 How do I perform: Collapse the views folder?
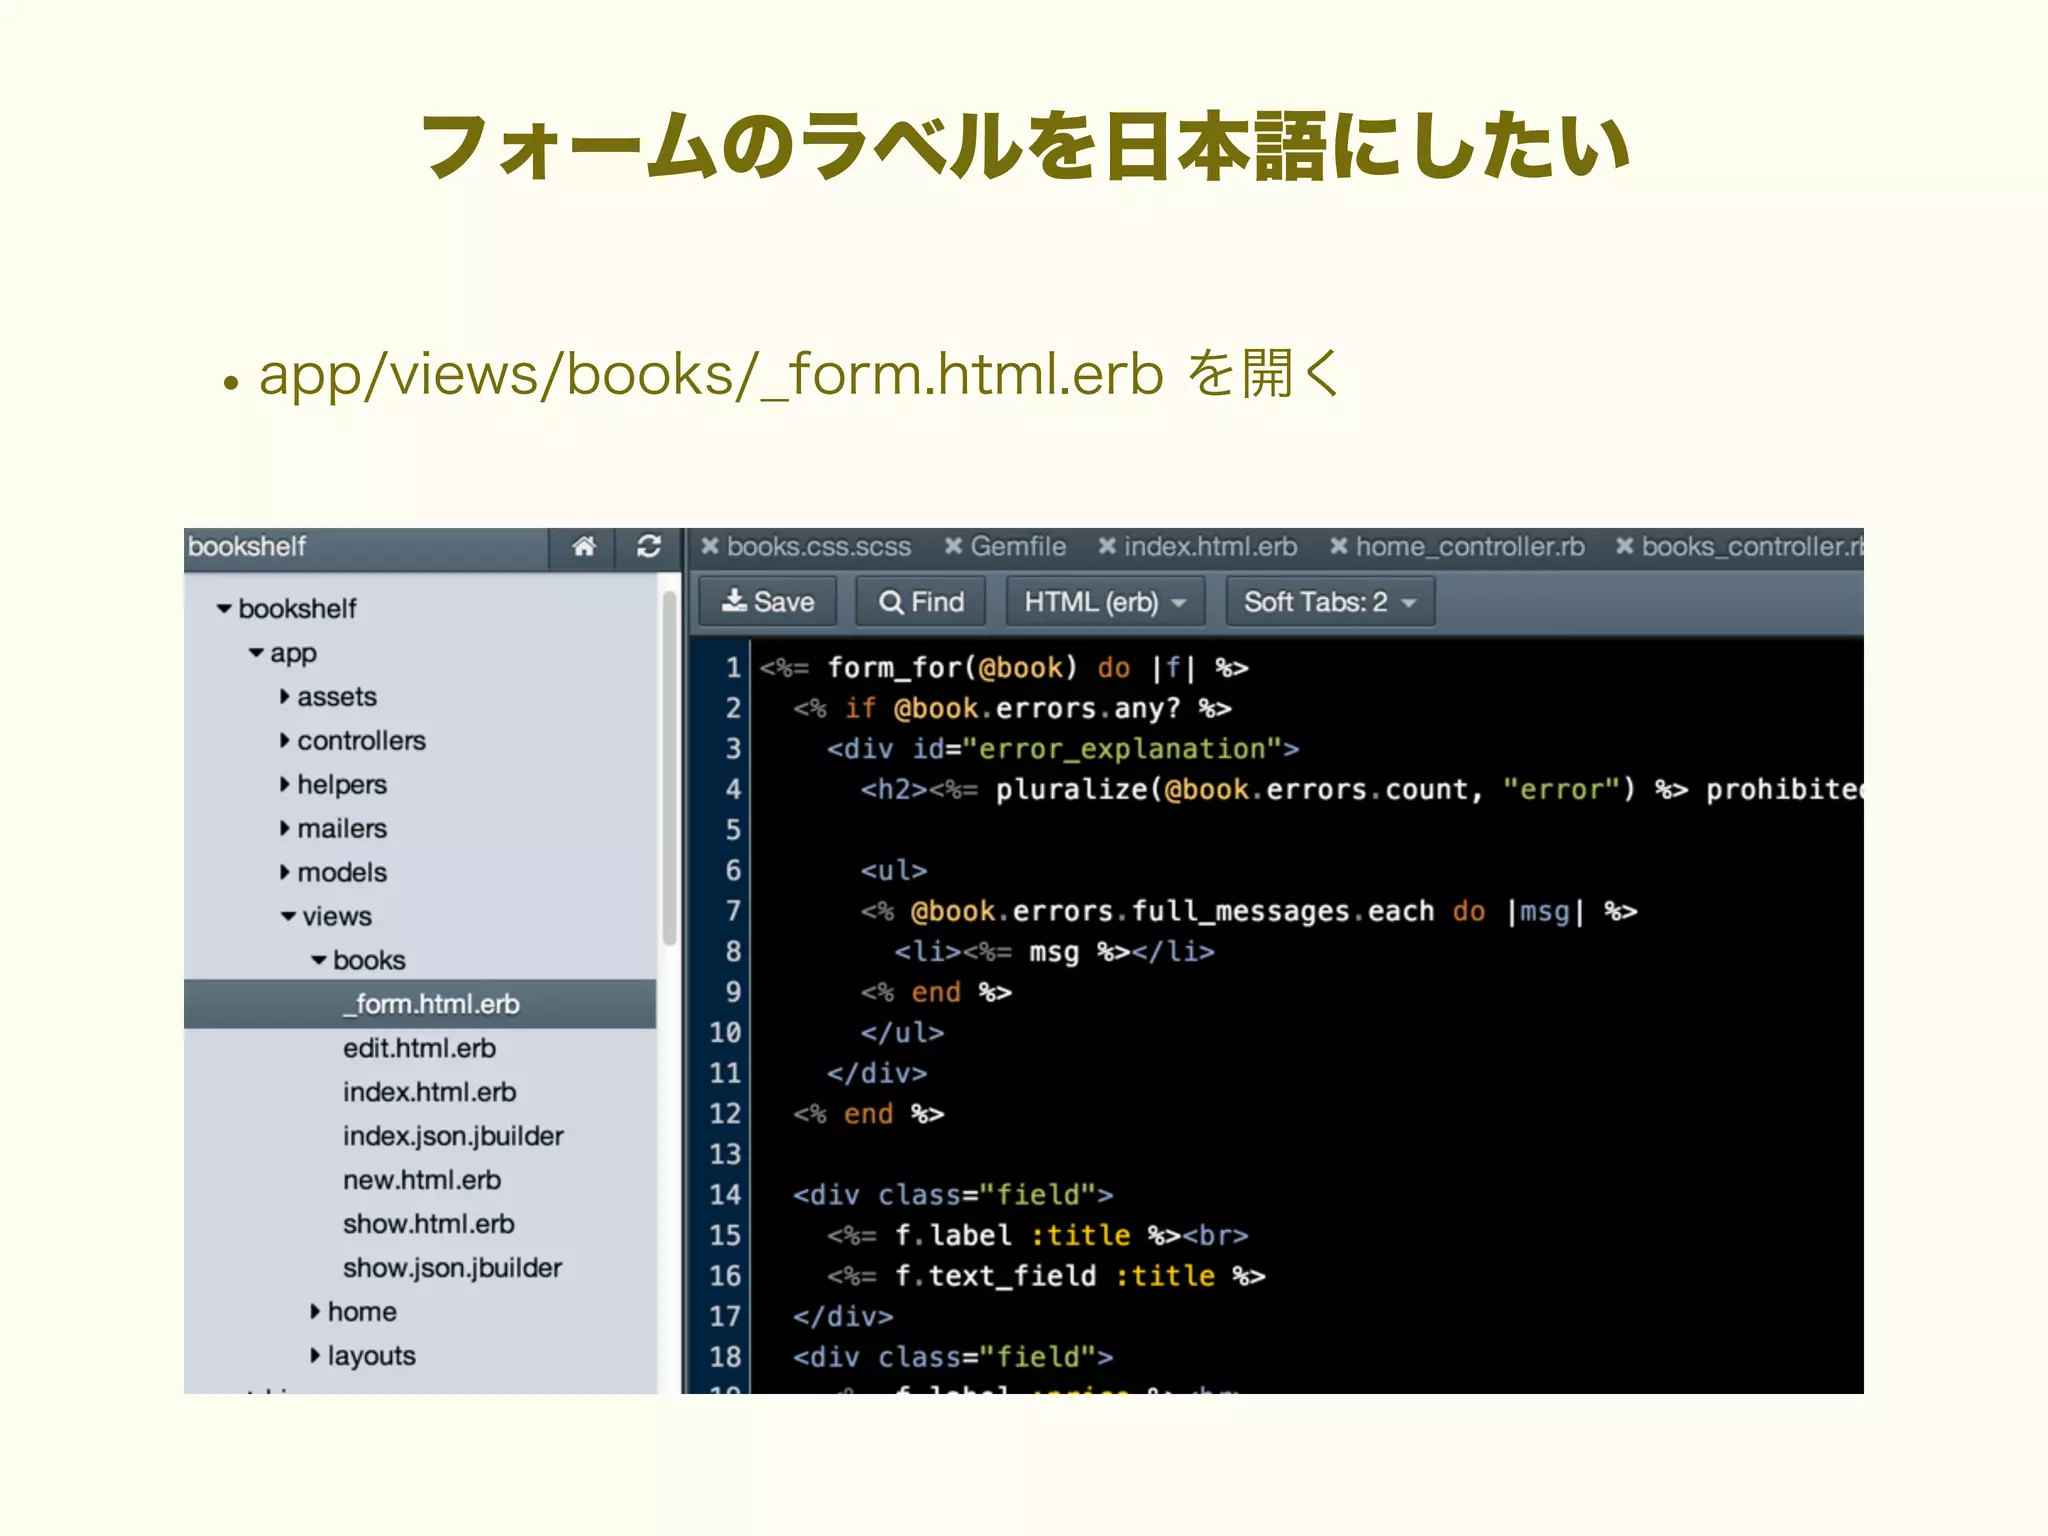coord(288,917)
